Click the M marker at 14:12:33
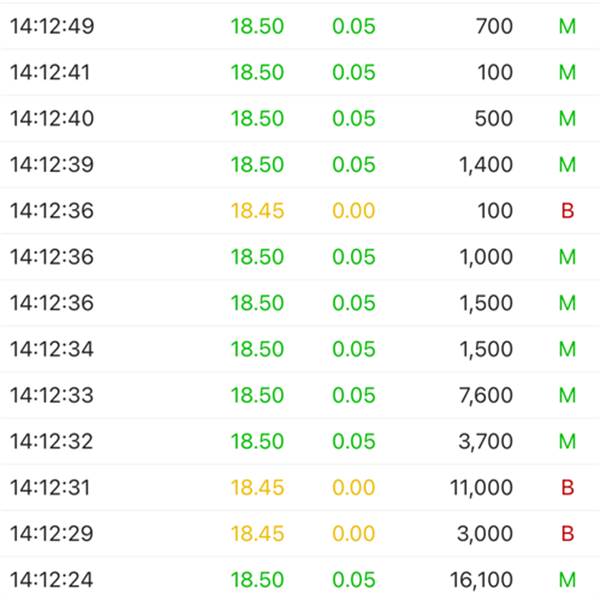This screenshot has width=600, height=600. 567,395
